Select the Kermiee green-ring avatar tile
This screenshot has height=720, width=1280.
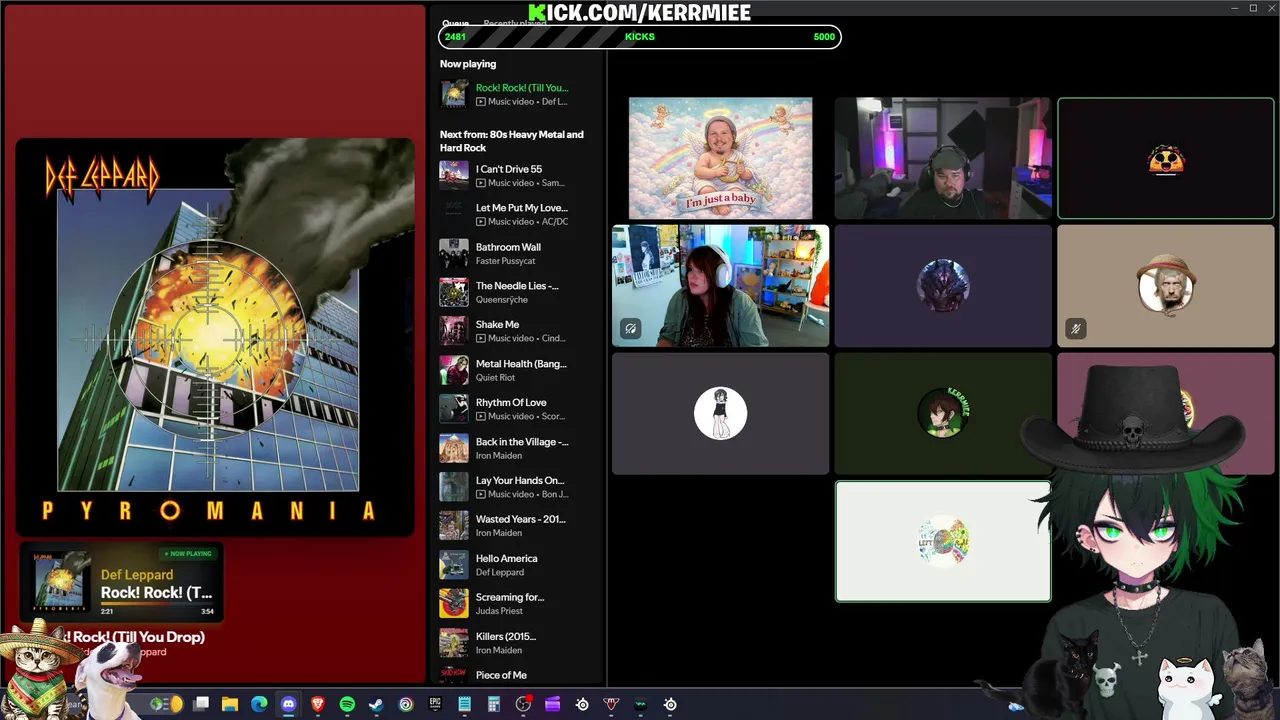(x=943, y=413)
